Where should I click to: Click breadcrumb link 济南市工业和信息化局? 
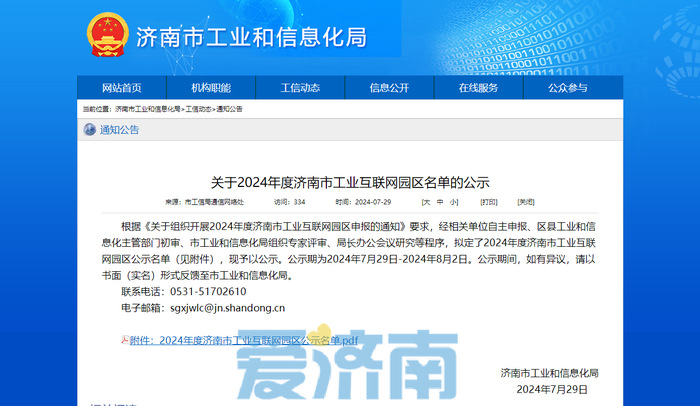coord(148,109)
